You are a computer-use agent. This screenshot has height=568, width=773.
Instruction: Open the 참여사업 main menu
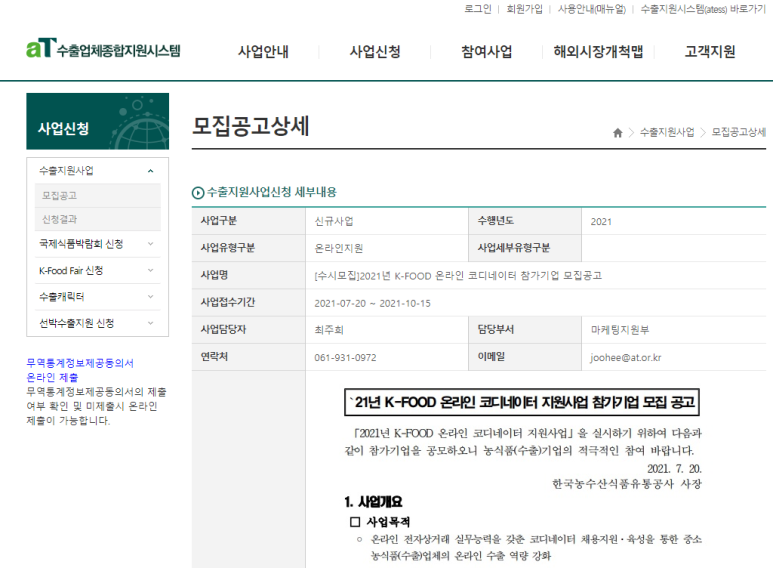(x=487, y=51)
